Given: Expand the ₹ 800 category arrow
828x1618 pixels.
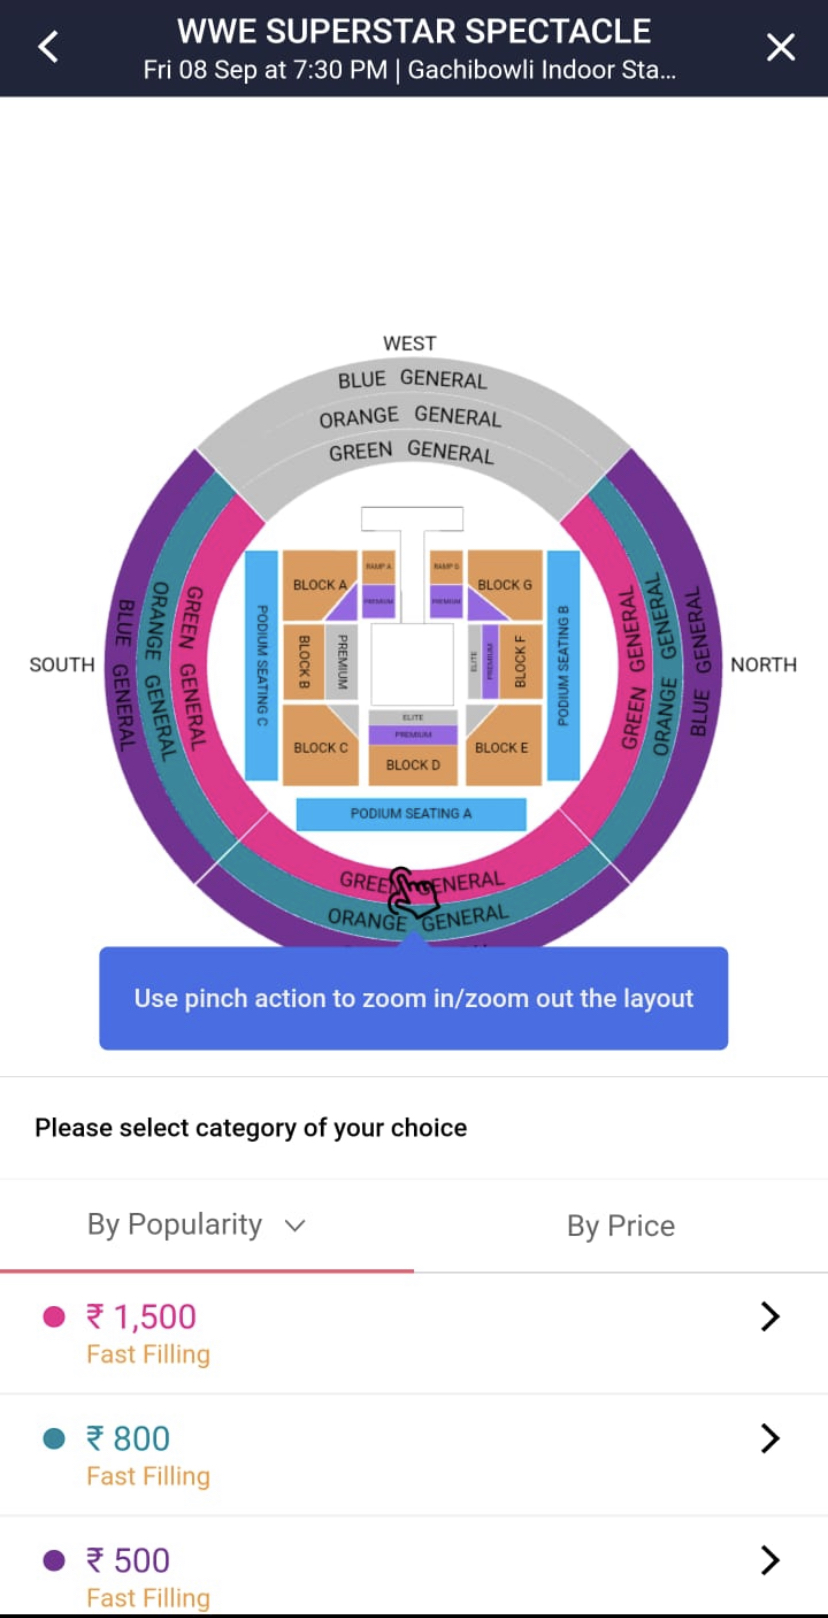Looking at the screenshot, I should (769, 1438).
